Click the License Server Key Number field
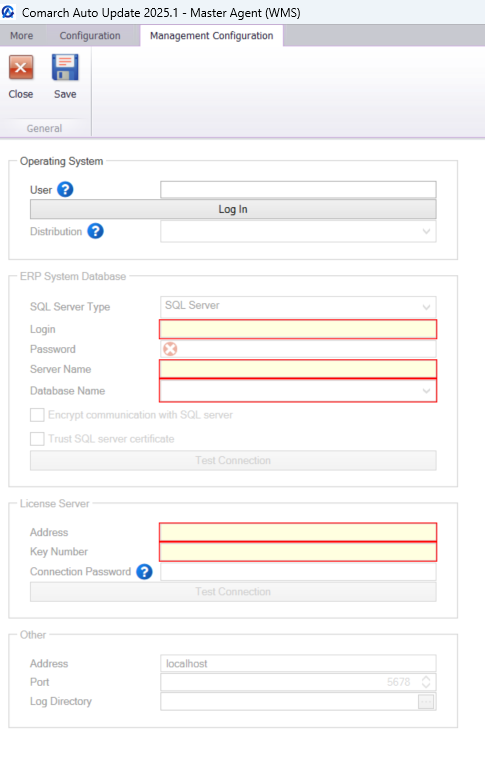 298,552
